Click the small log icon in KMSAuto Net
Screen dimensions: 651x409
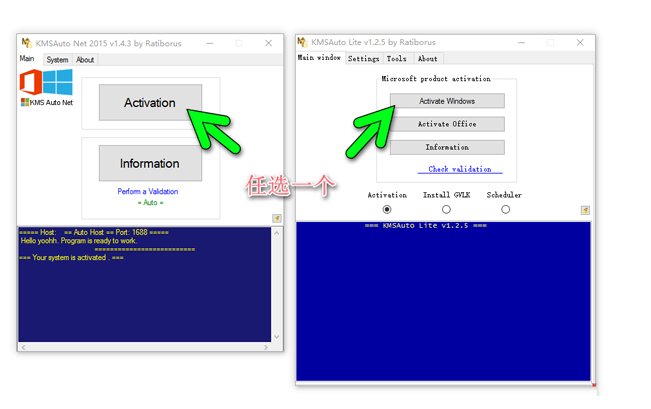click(276, 218)
